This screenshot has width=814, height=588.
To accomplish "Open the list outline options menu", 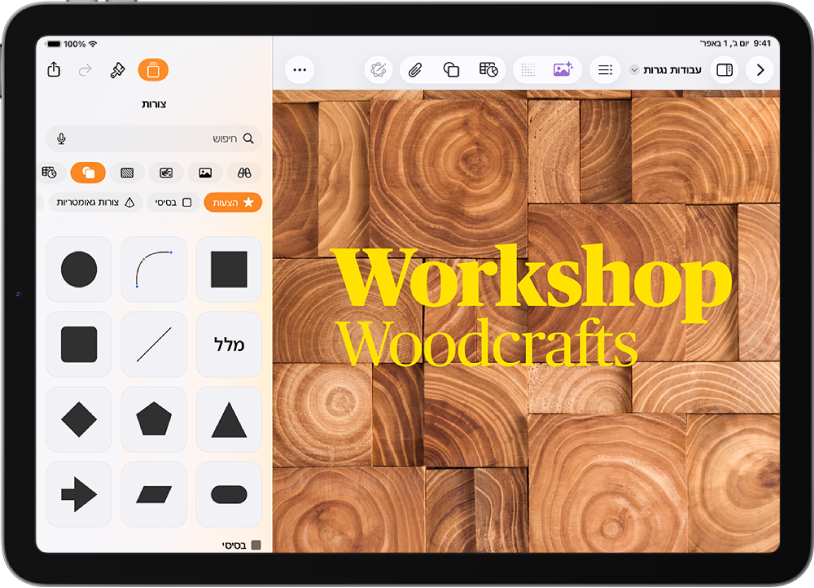I will 605,70.
